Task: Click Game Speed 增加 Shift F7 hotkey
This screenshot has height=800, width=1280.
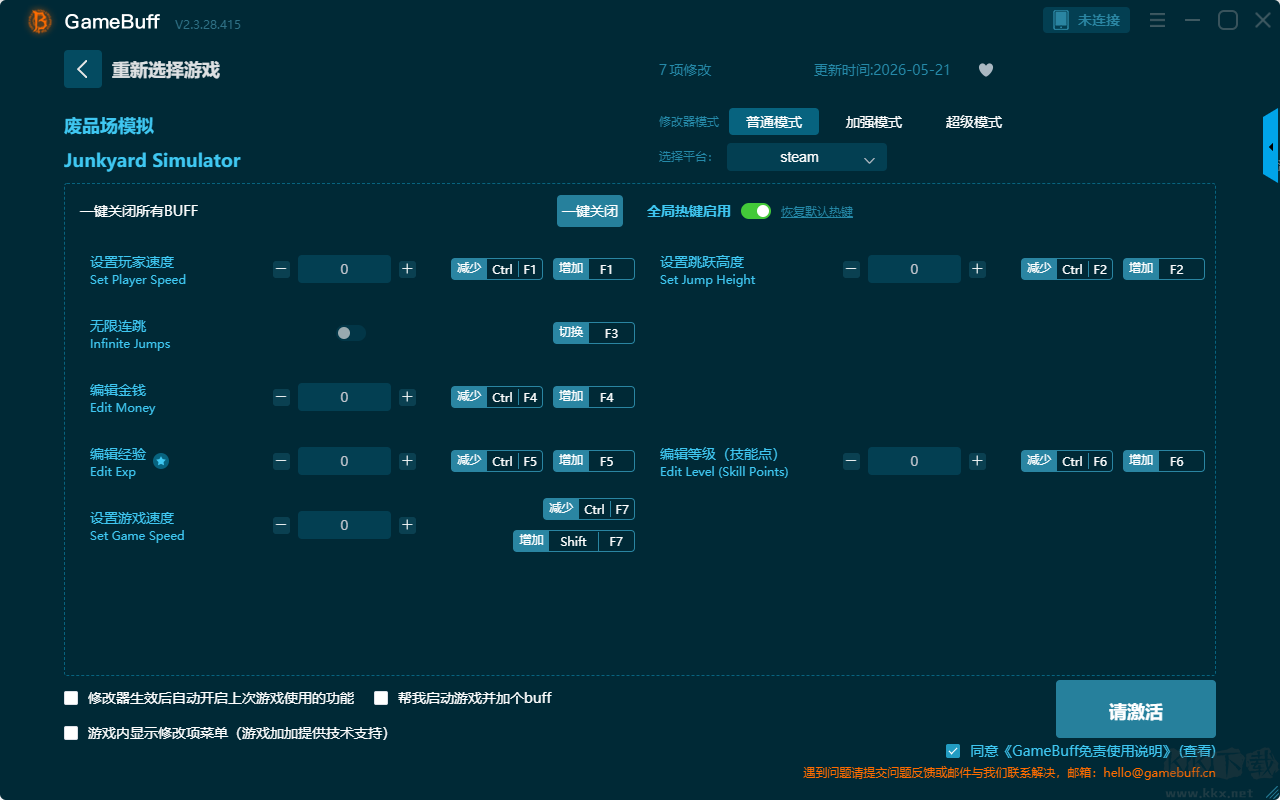Action: point(574,541)
